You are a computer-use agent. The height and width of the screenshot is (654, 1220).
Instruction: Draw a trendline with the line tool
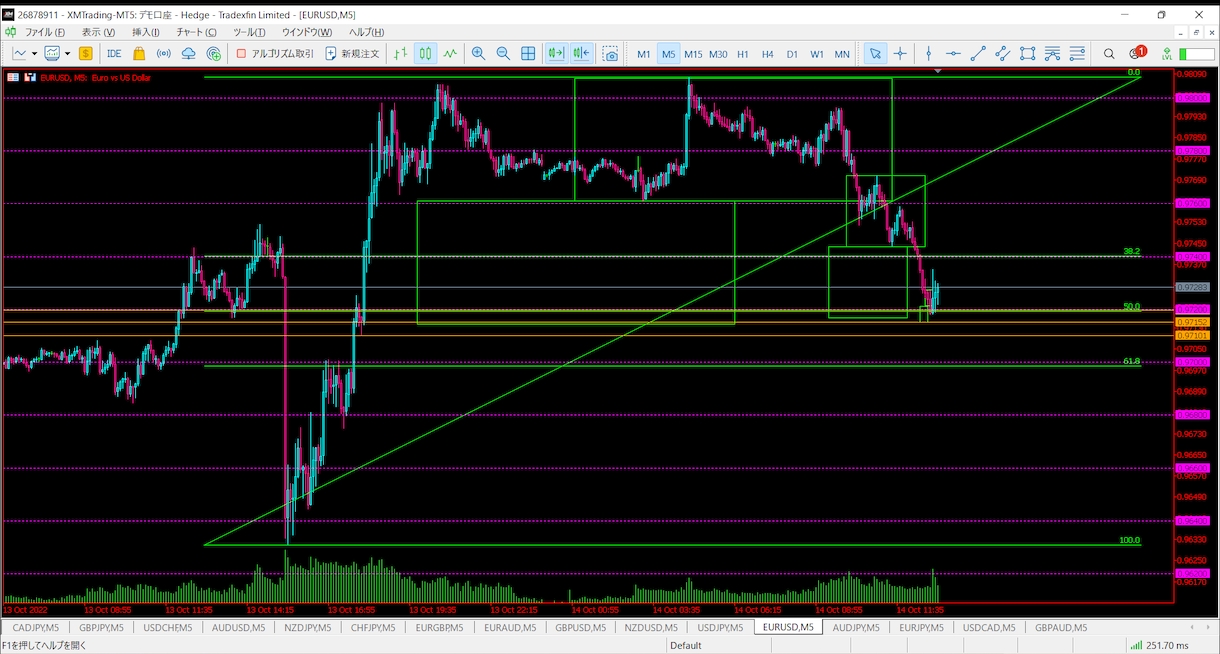pyautogui.click(x=978, y=54)
